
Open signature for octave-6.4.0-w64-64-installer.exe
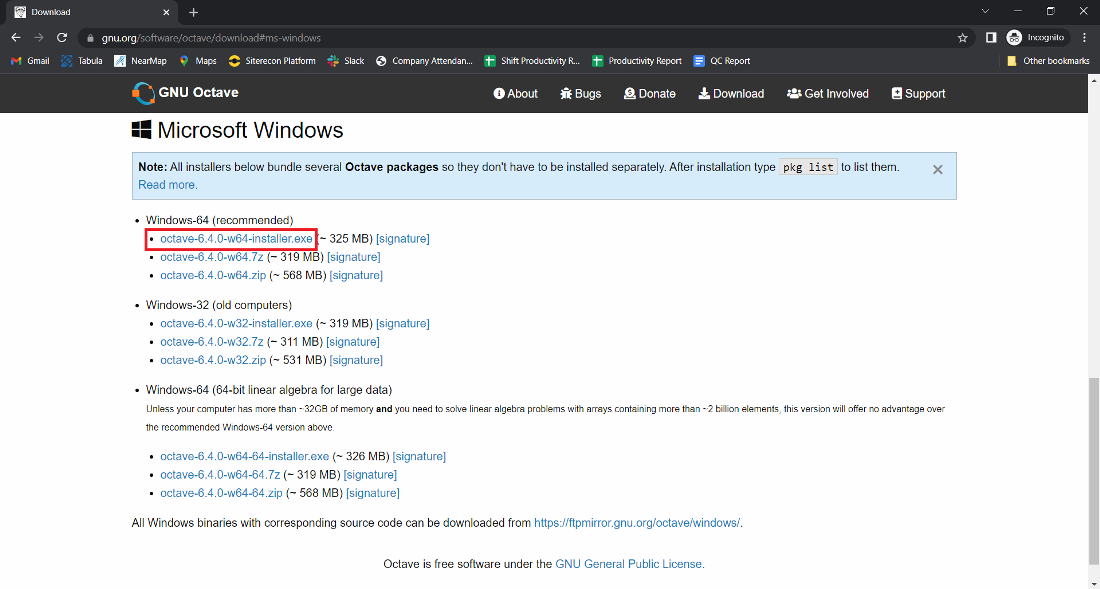coord(420,456)
